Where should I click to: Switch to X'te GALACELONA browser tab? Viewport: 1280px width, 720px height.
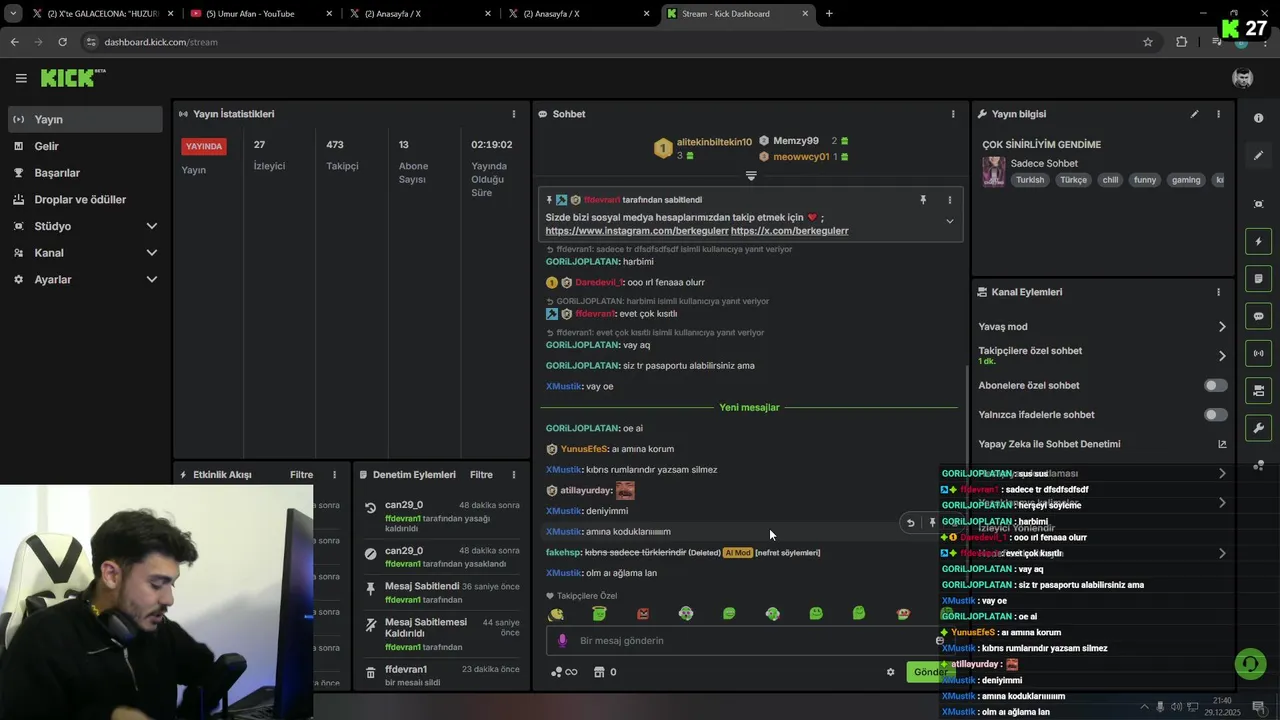point(103,14)
